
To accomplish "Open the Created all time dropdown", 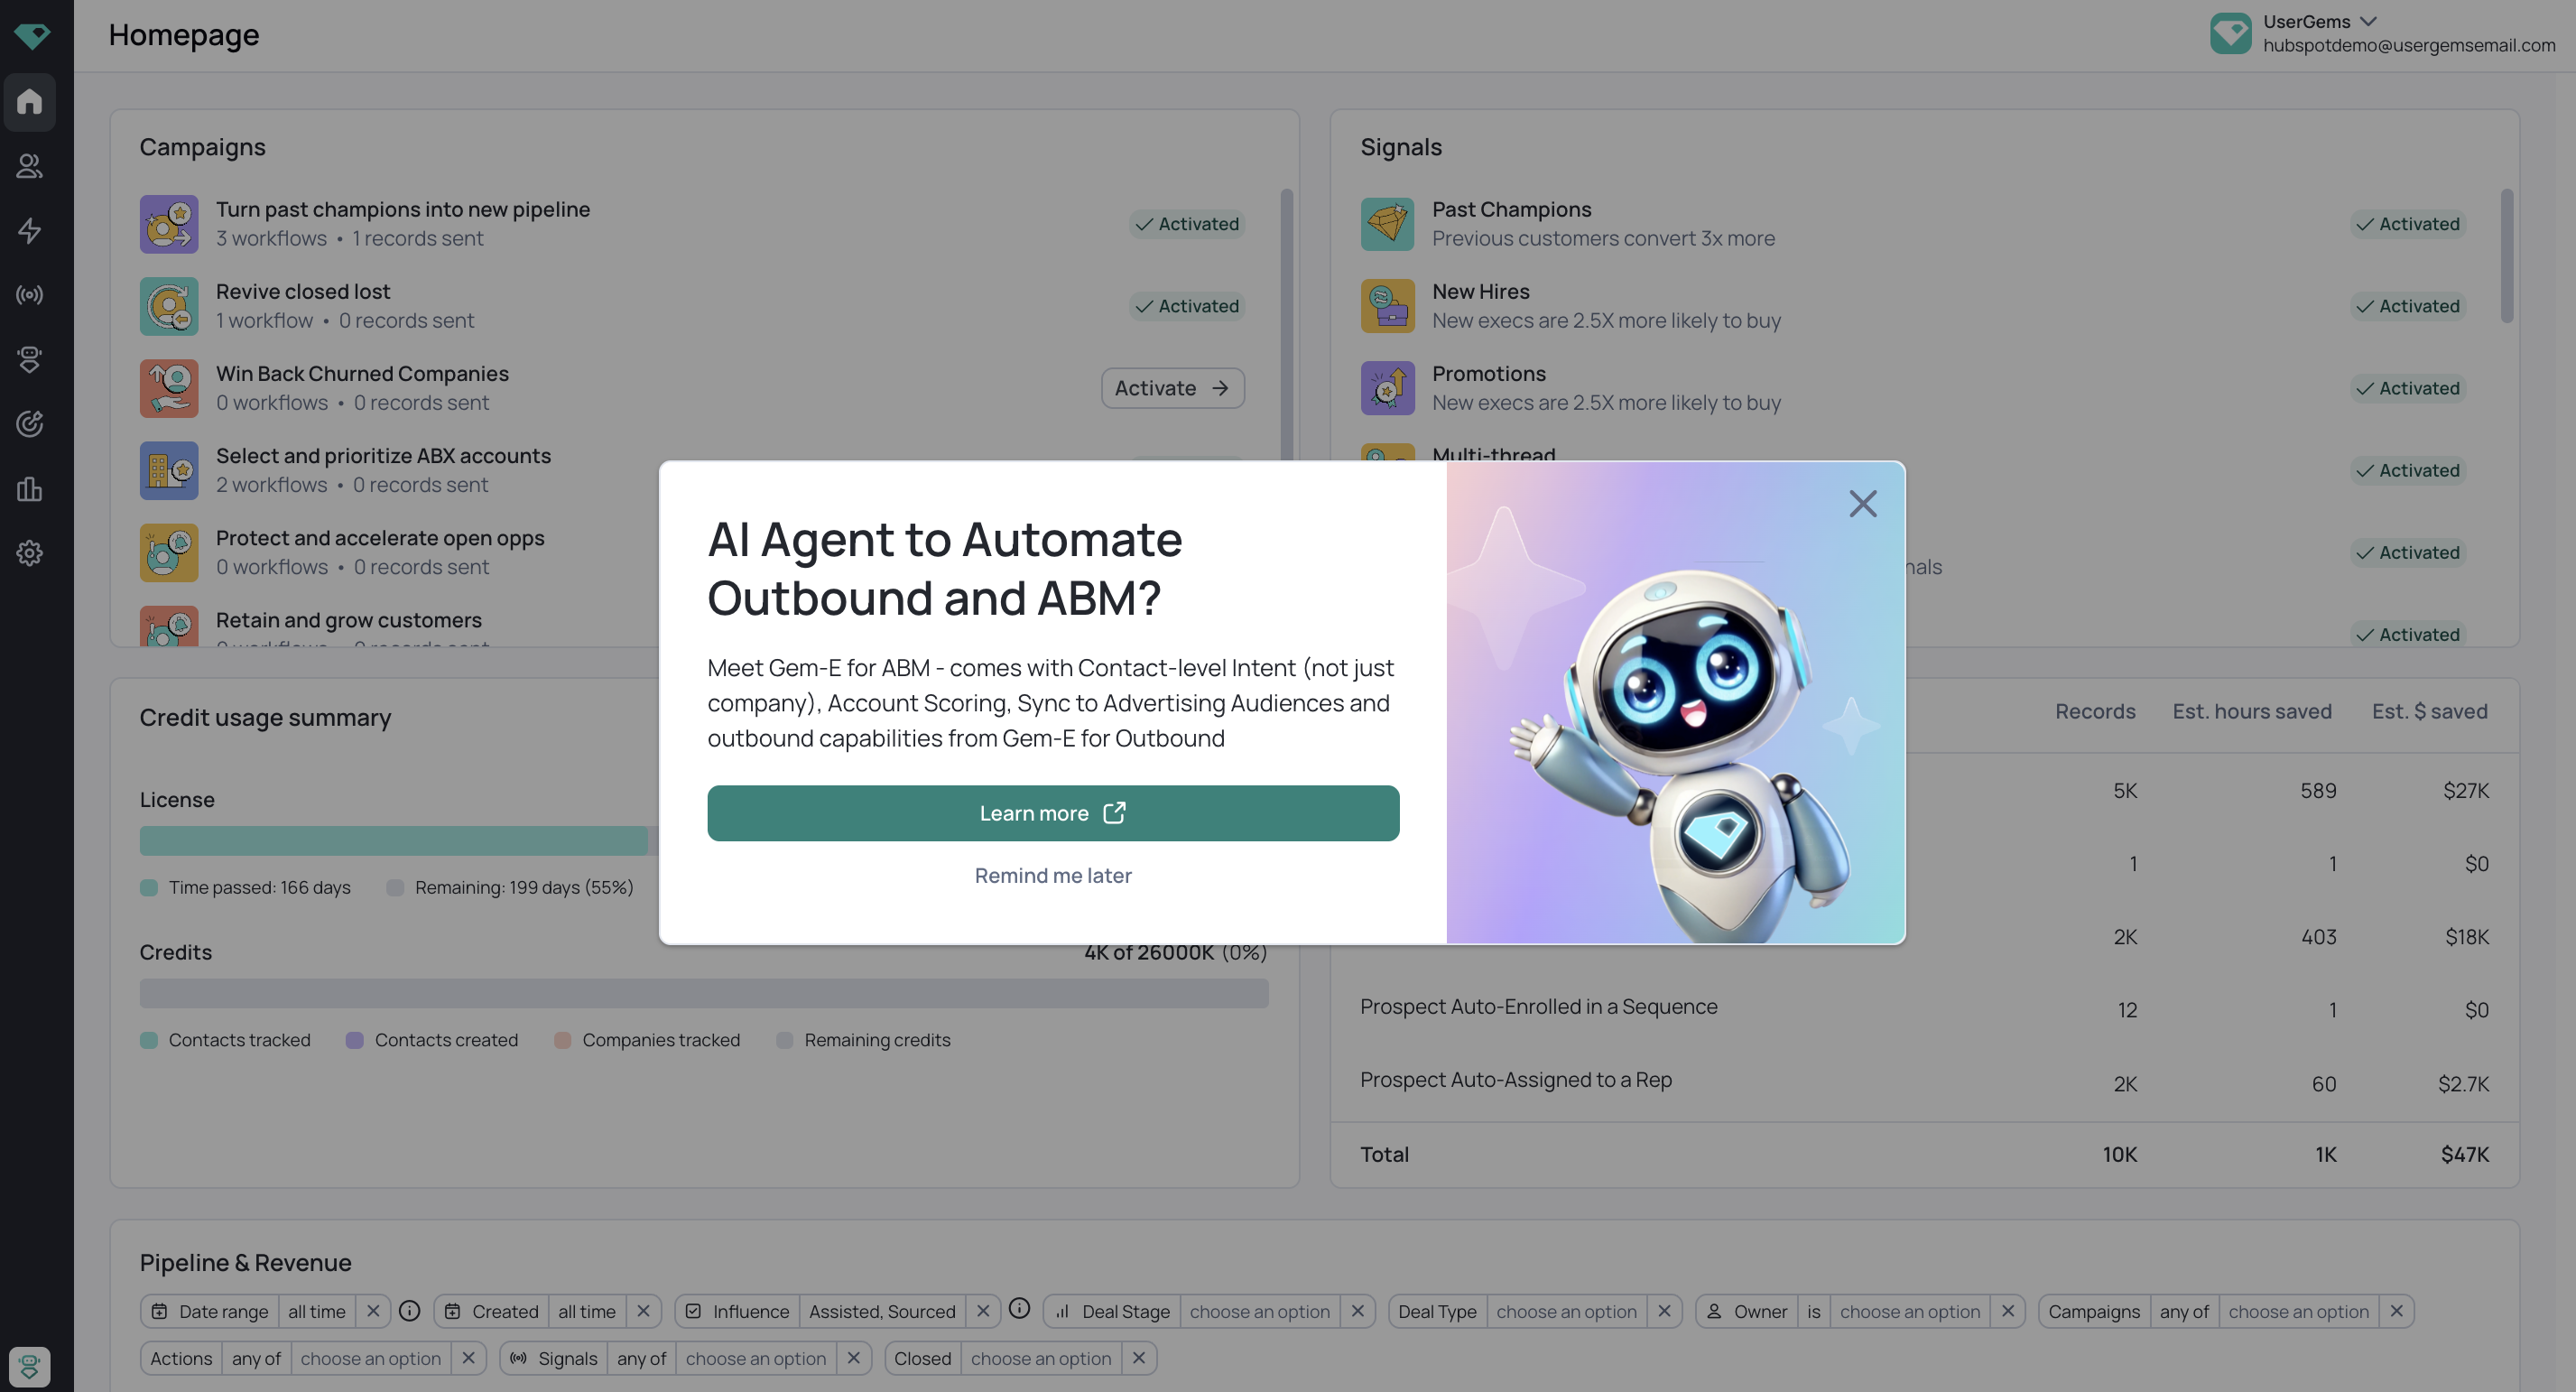I will [x=586, y=1311].
